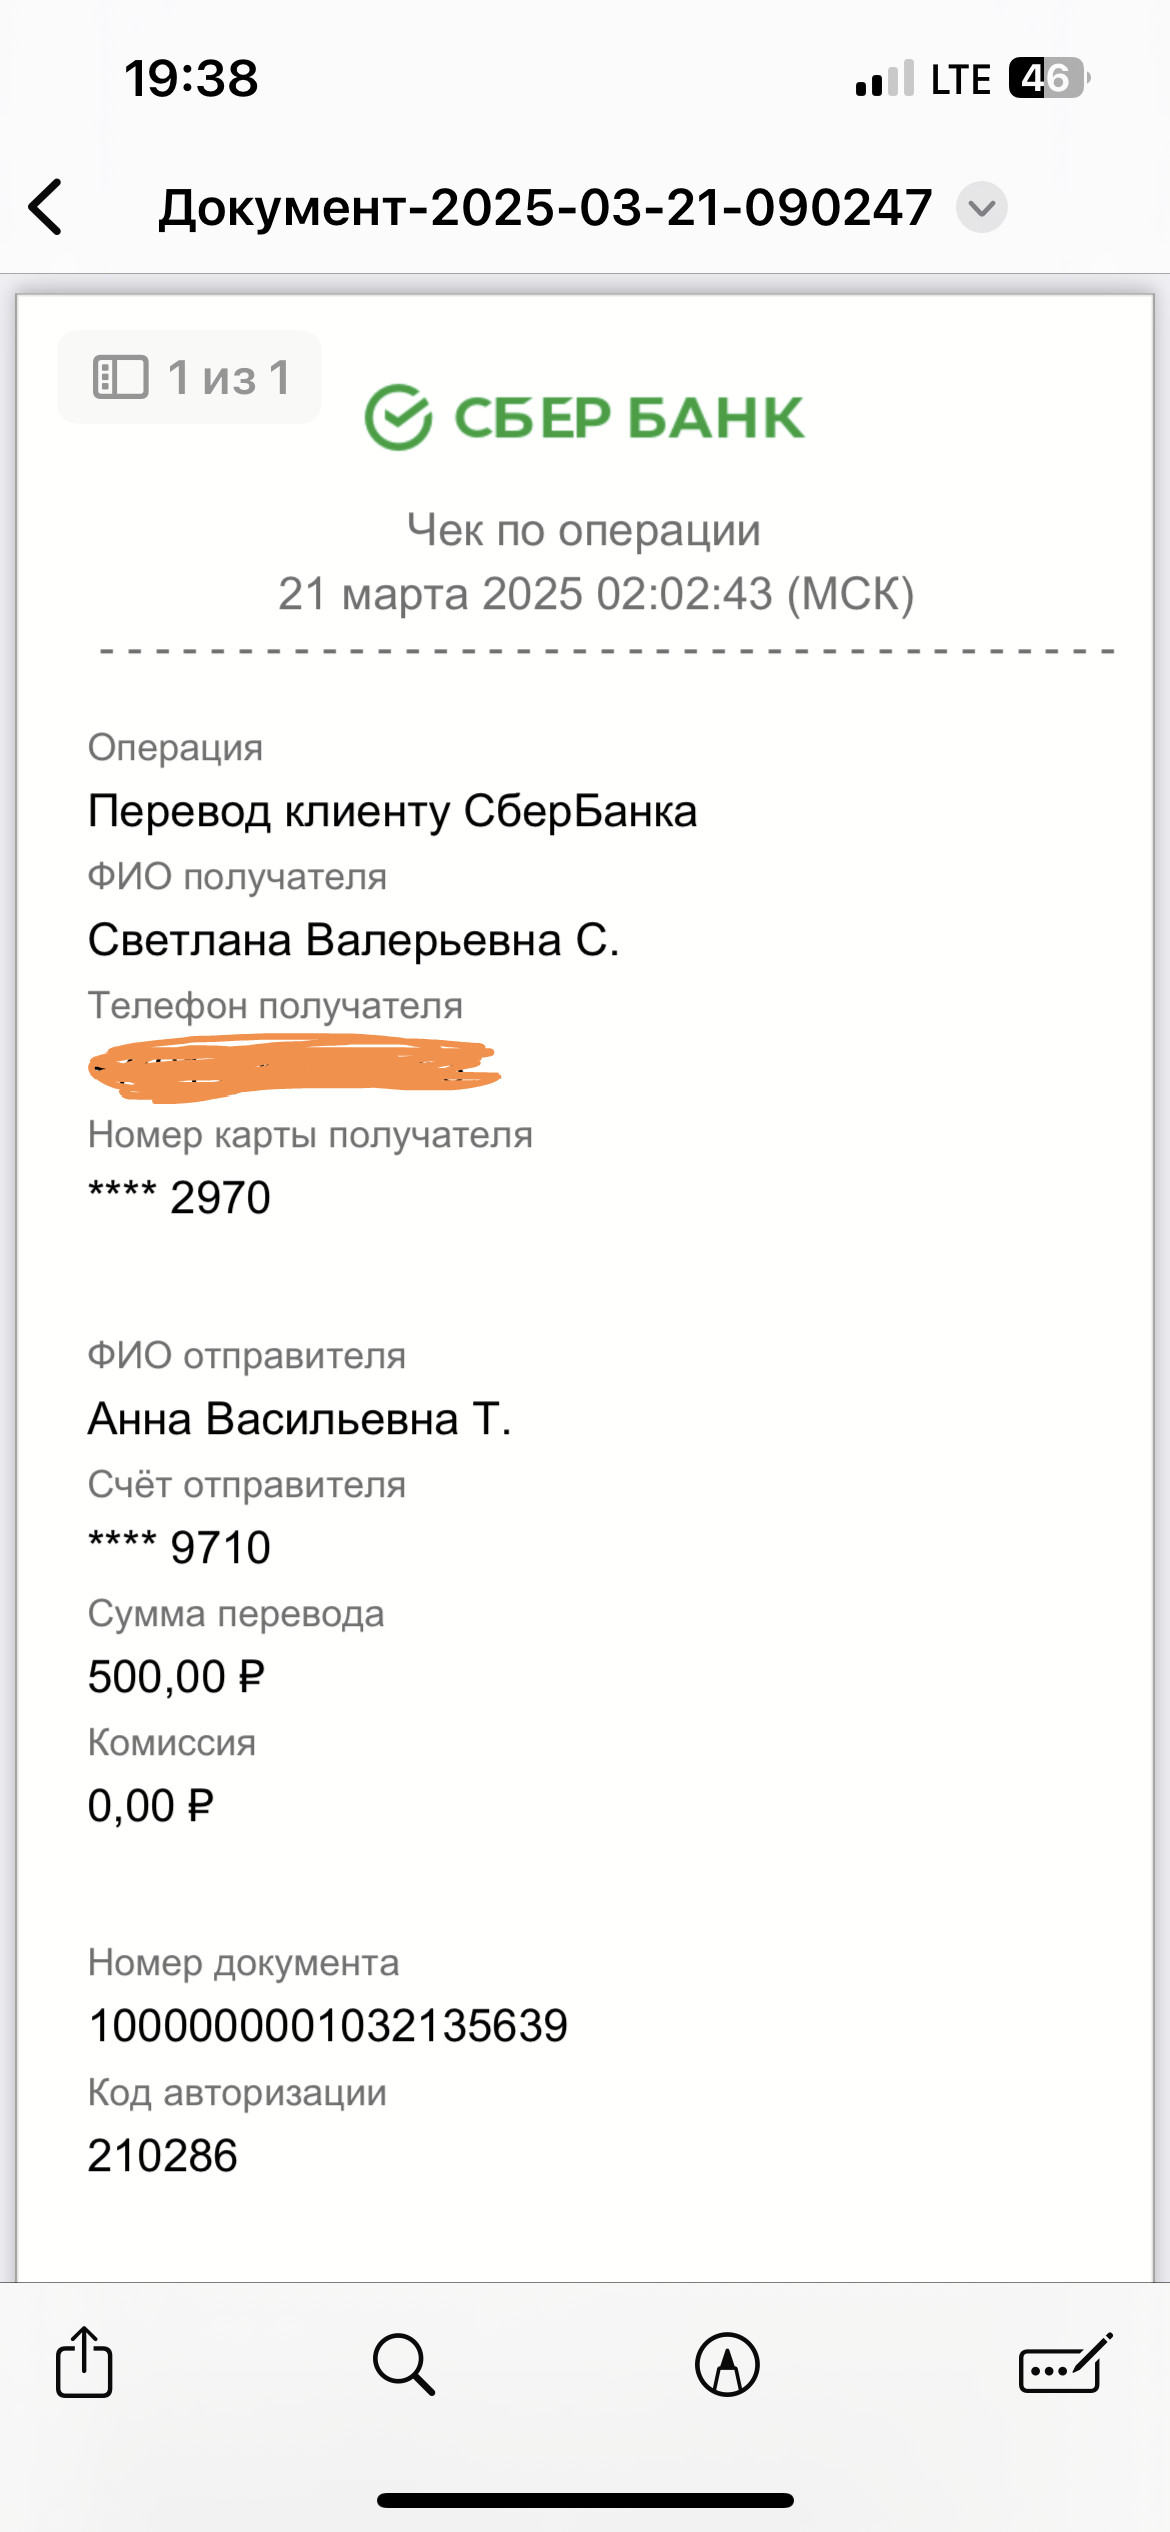Tap the orange-redacted recipient phone number

click(x=294, y=1070)
